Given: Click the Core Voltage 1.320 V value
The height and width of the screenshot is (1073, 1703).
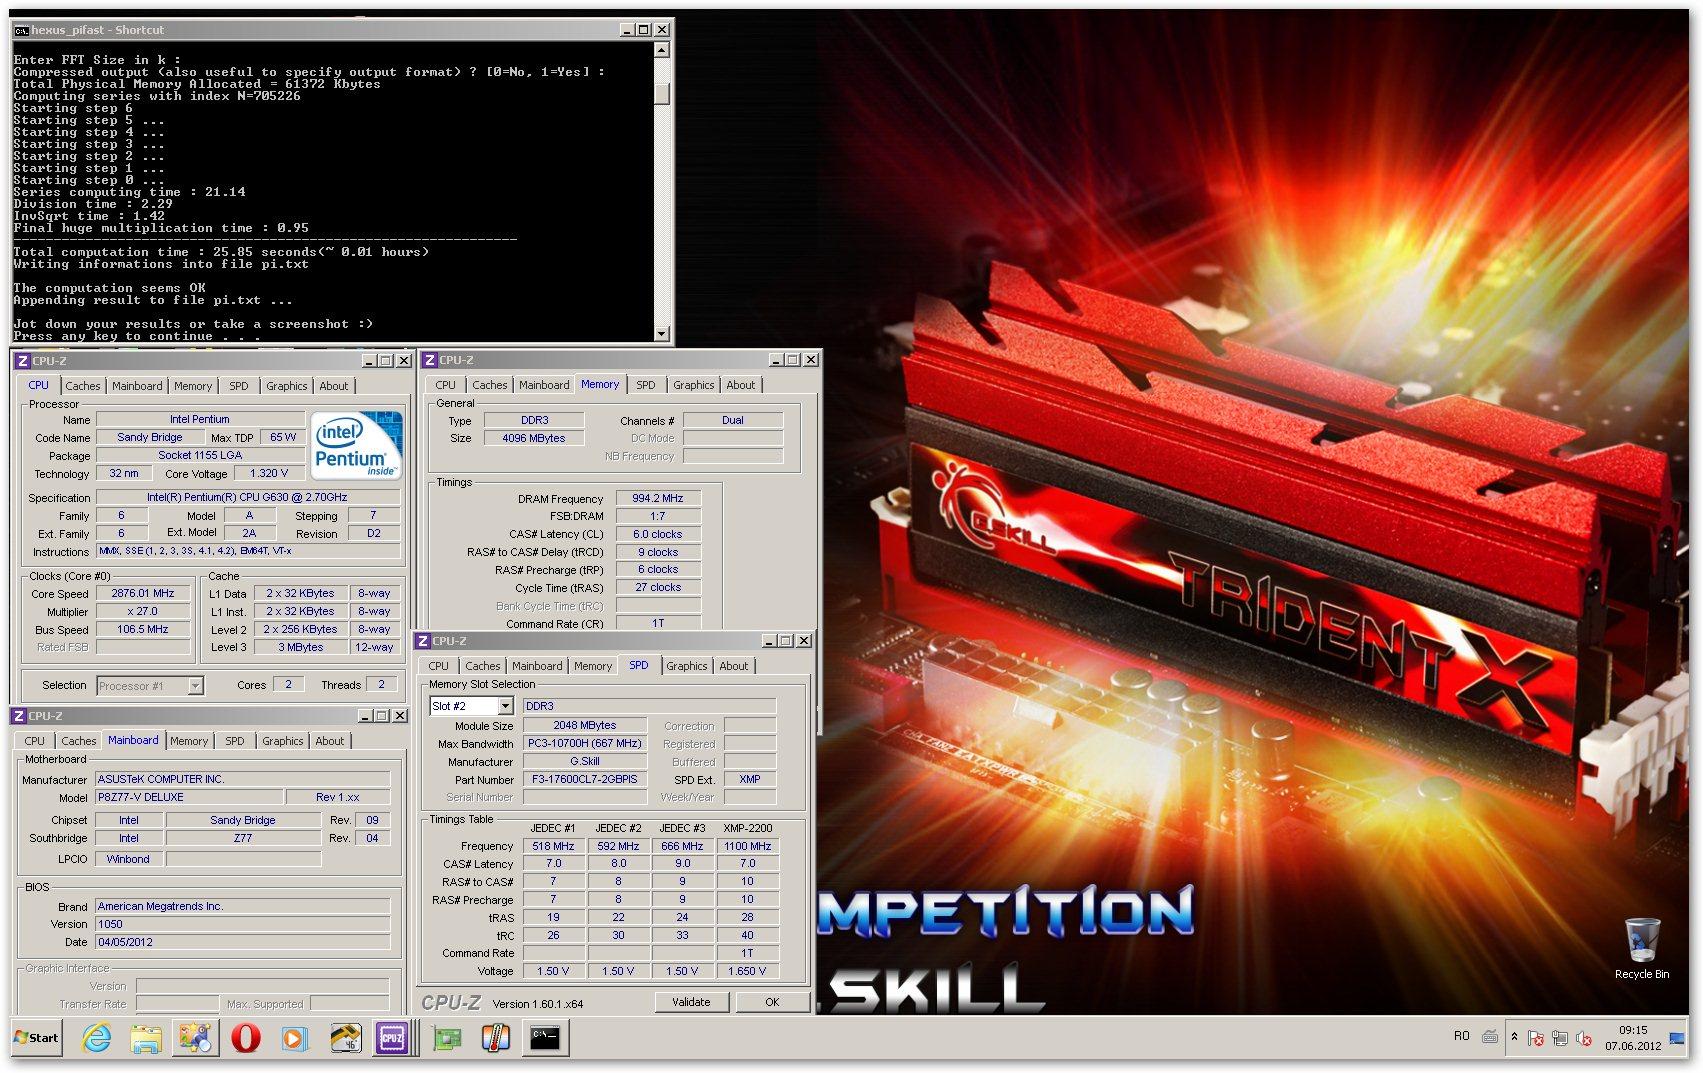Looking at the screenshot, I should pos(270,473).
